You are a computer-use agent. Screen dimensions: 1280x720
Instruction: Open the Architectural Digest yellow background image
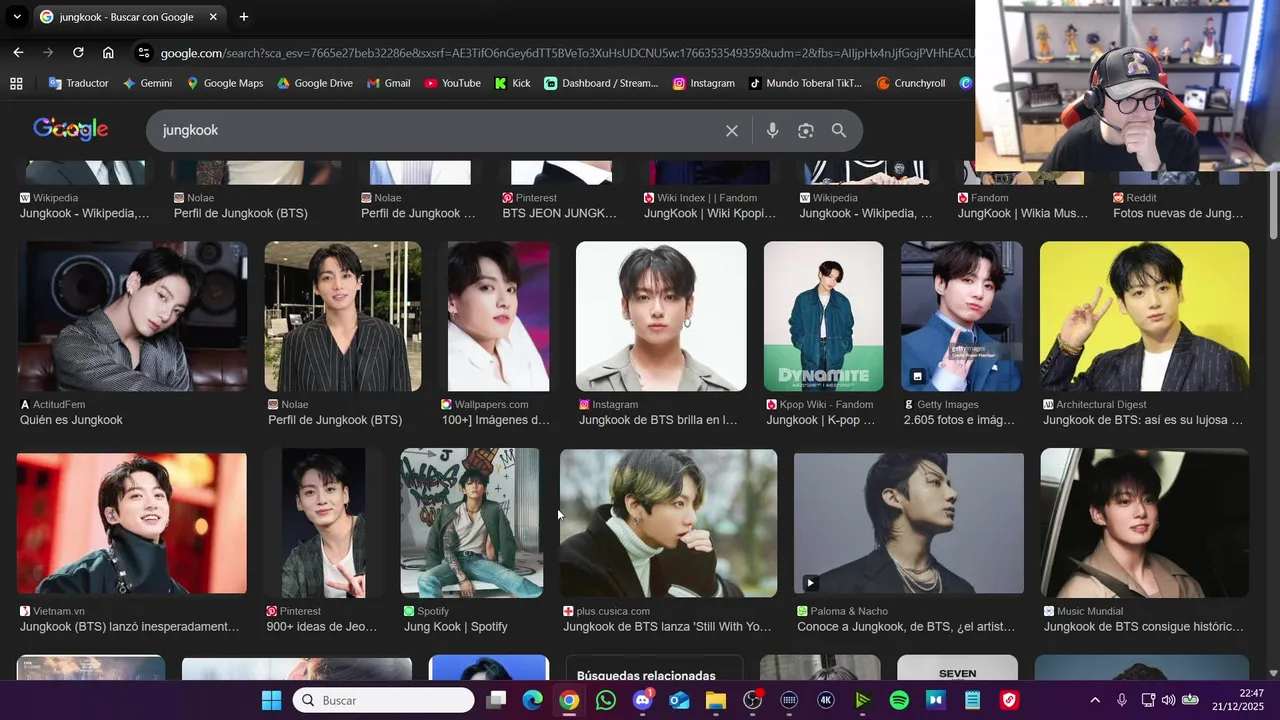tap(1144, 316)
